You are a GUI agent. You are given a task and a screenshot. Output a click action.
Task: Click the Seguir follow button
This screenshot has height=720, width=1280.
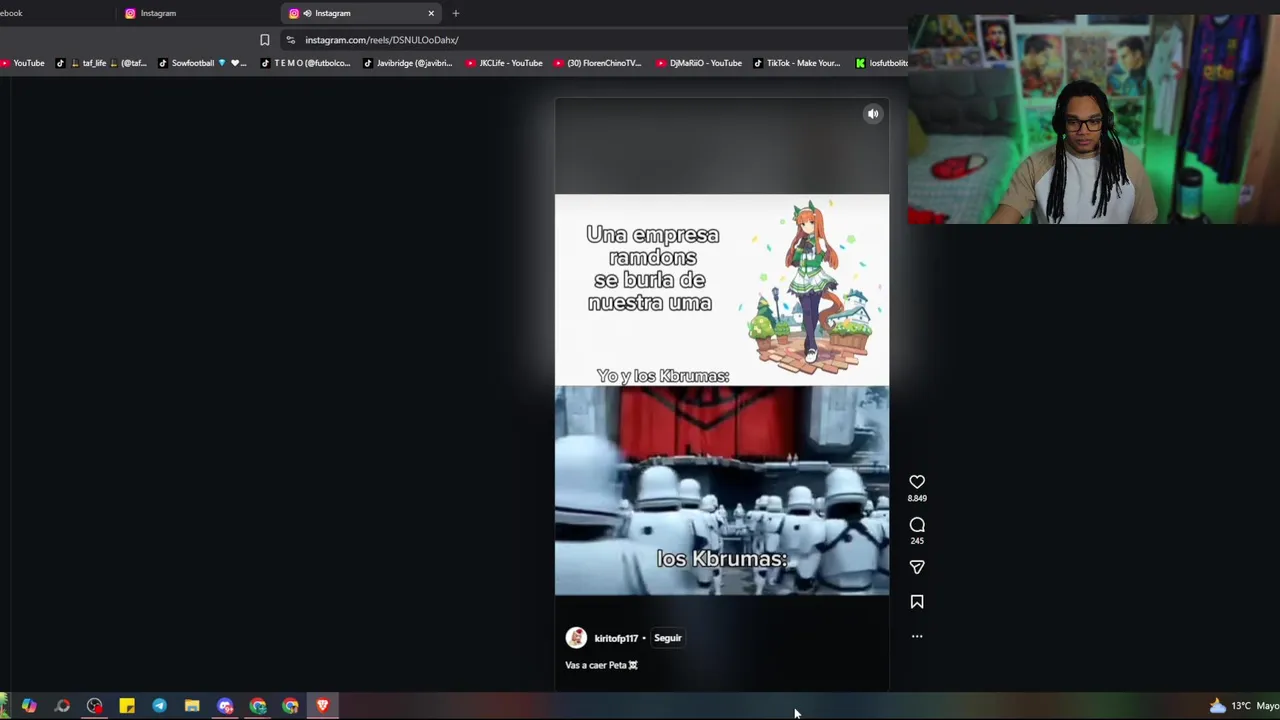tap(667, 638)
